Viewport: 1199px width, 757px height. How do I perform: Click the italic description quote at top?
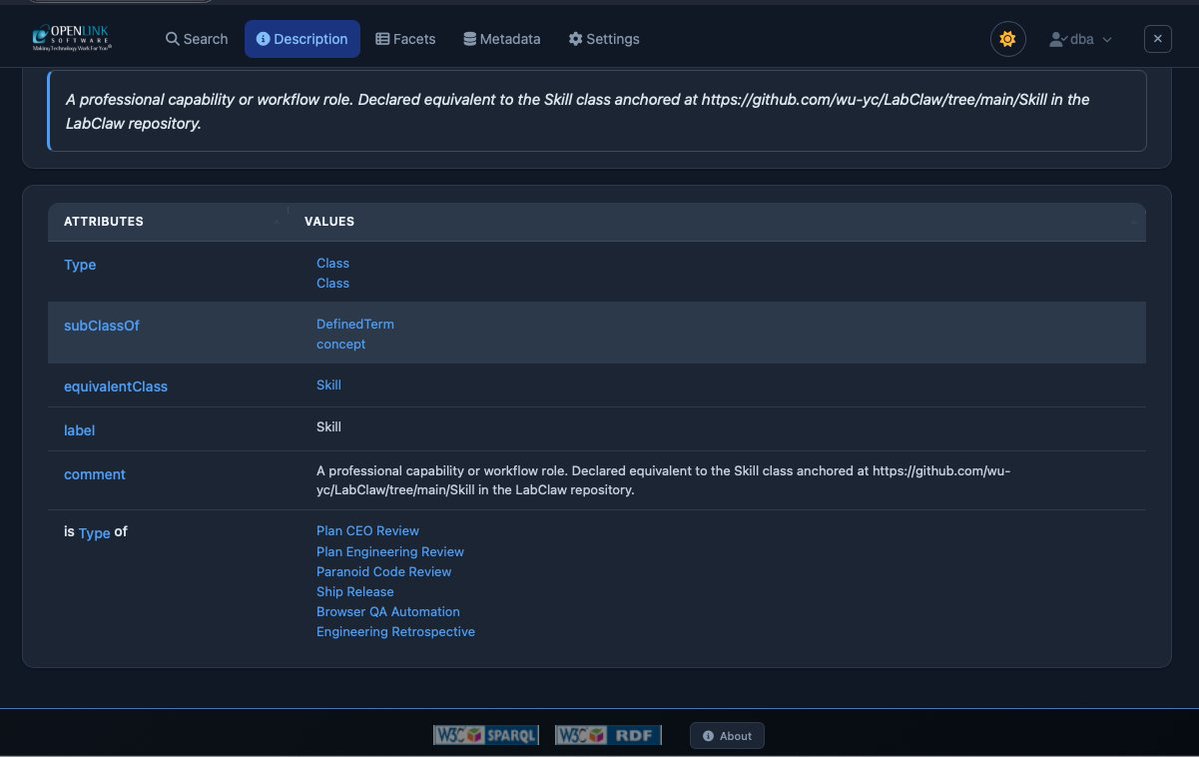pyautogui.click(x=577, y=111)
